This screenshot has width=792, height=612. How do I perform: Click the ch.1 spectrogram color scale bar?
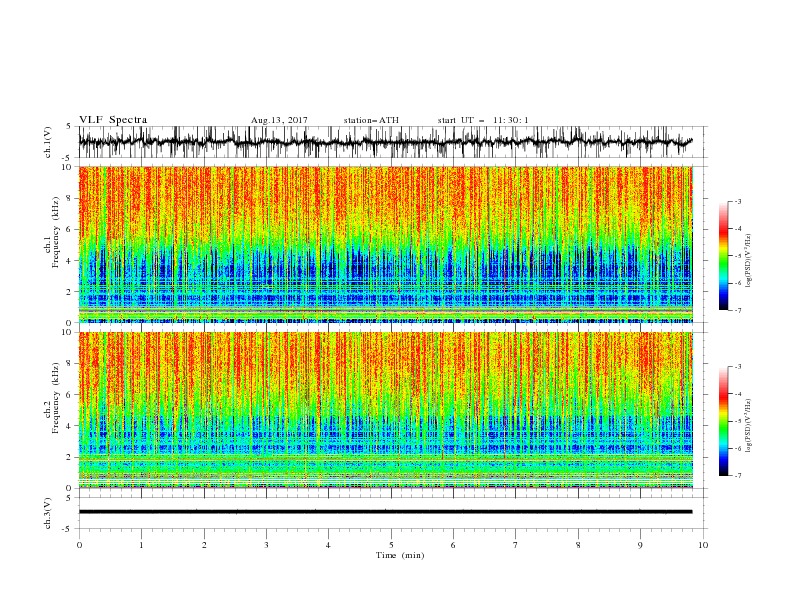tap(723, 256)
